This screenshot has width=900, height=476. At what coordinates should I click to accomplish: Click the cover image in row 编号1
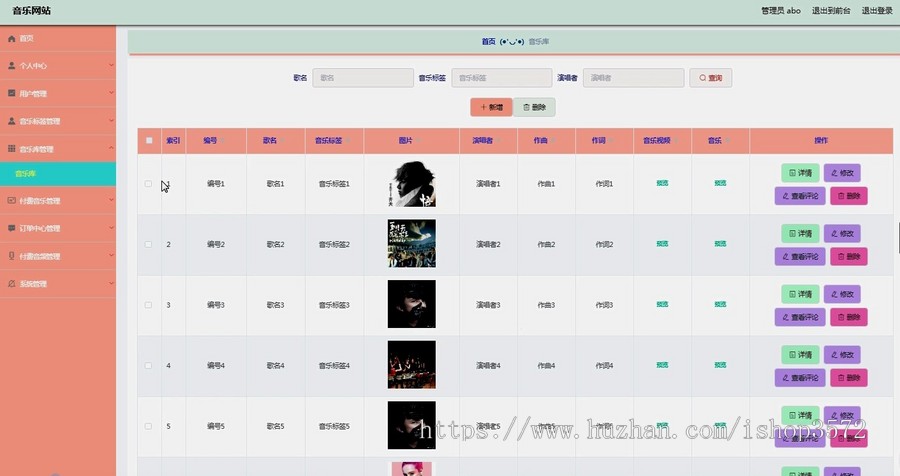[x=412, y=184]
